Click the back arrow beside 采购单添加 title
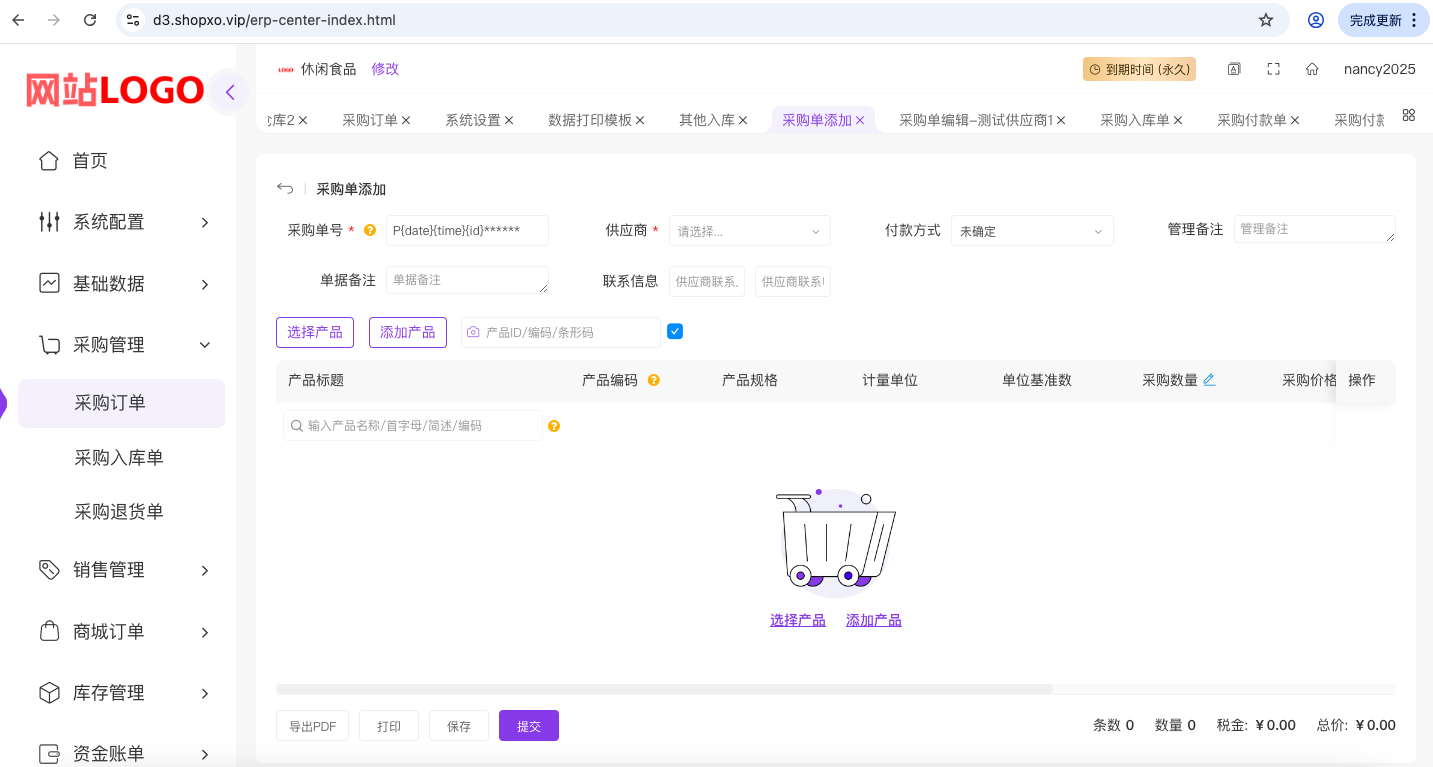Viewport: 1433px width, 767px height. point(285,188)
